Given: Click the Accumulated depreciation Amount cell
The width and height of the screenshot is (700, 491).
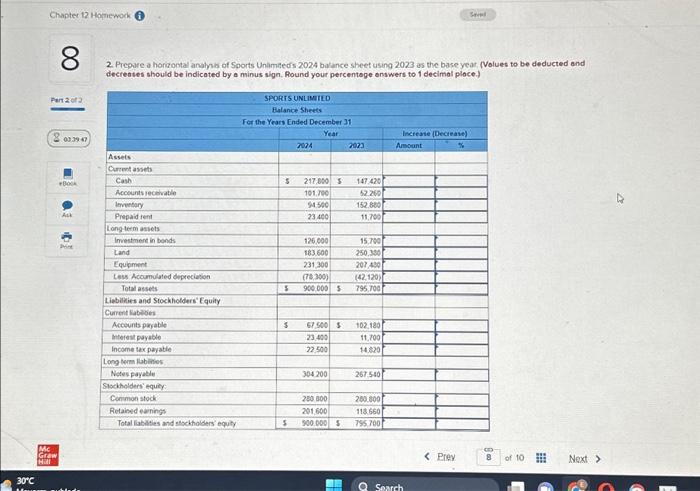Looking at the screenshot, I should (x=408, y=277).
